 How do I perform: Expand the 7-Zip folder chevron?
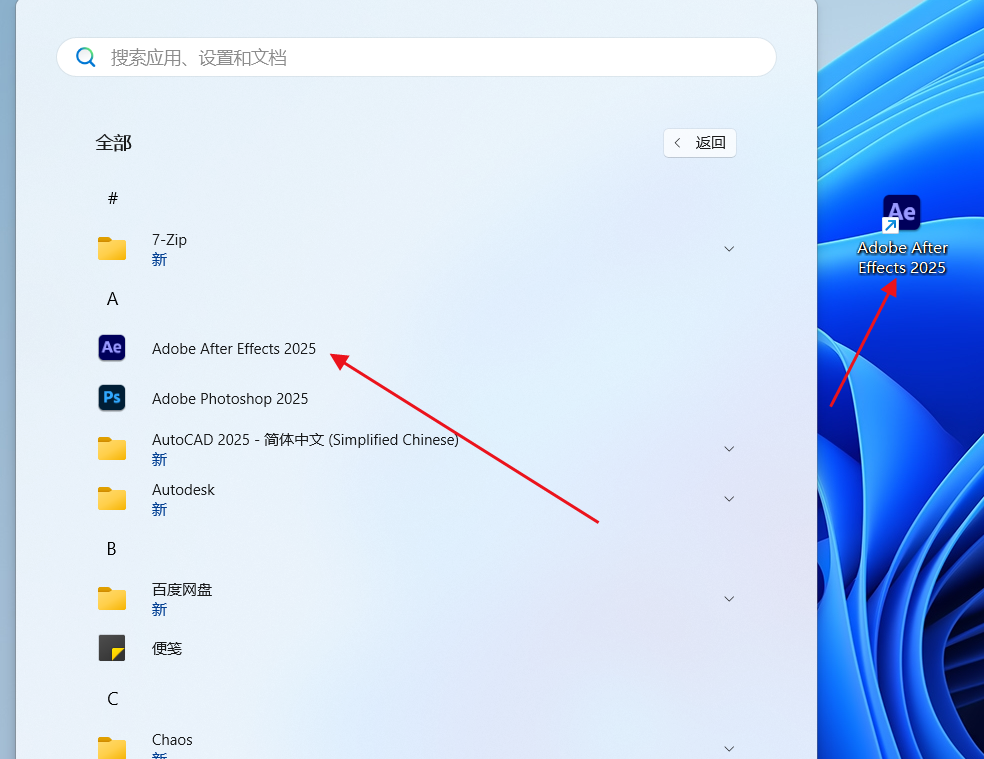[x=729, y=249]
